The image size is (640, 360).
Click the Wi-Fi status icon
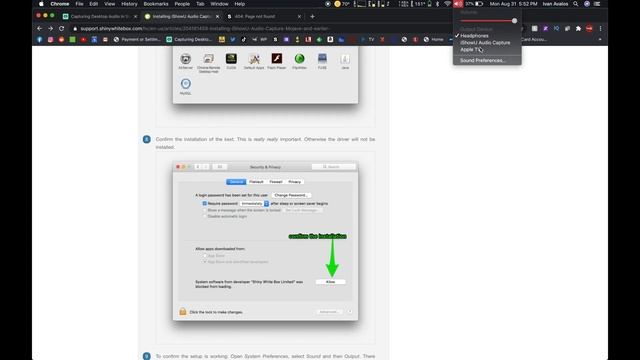tap(447, 4)
